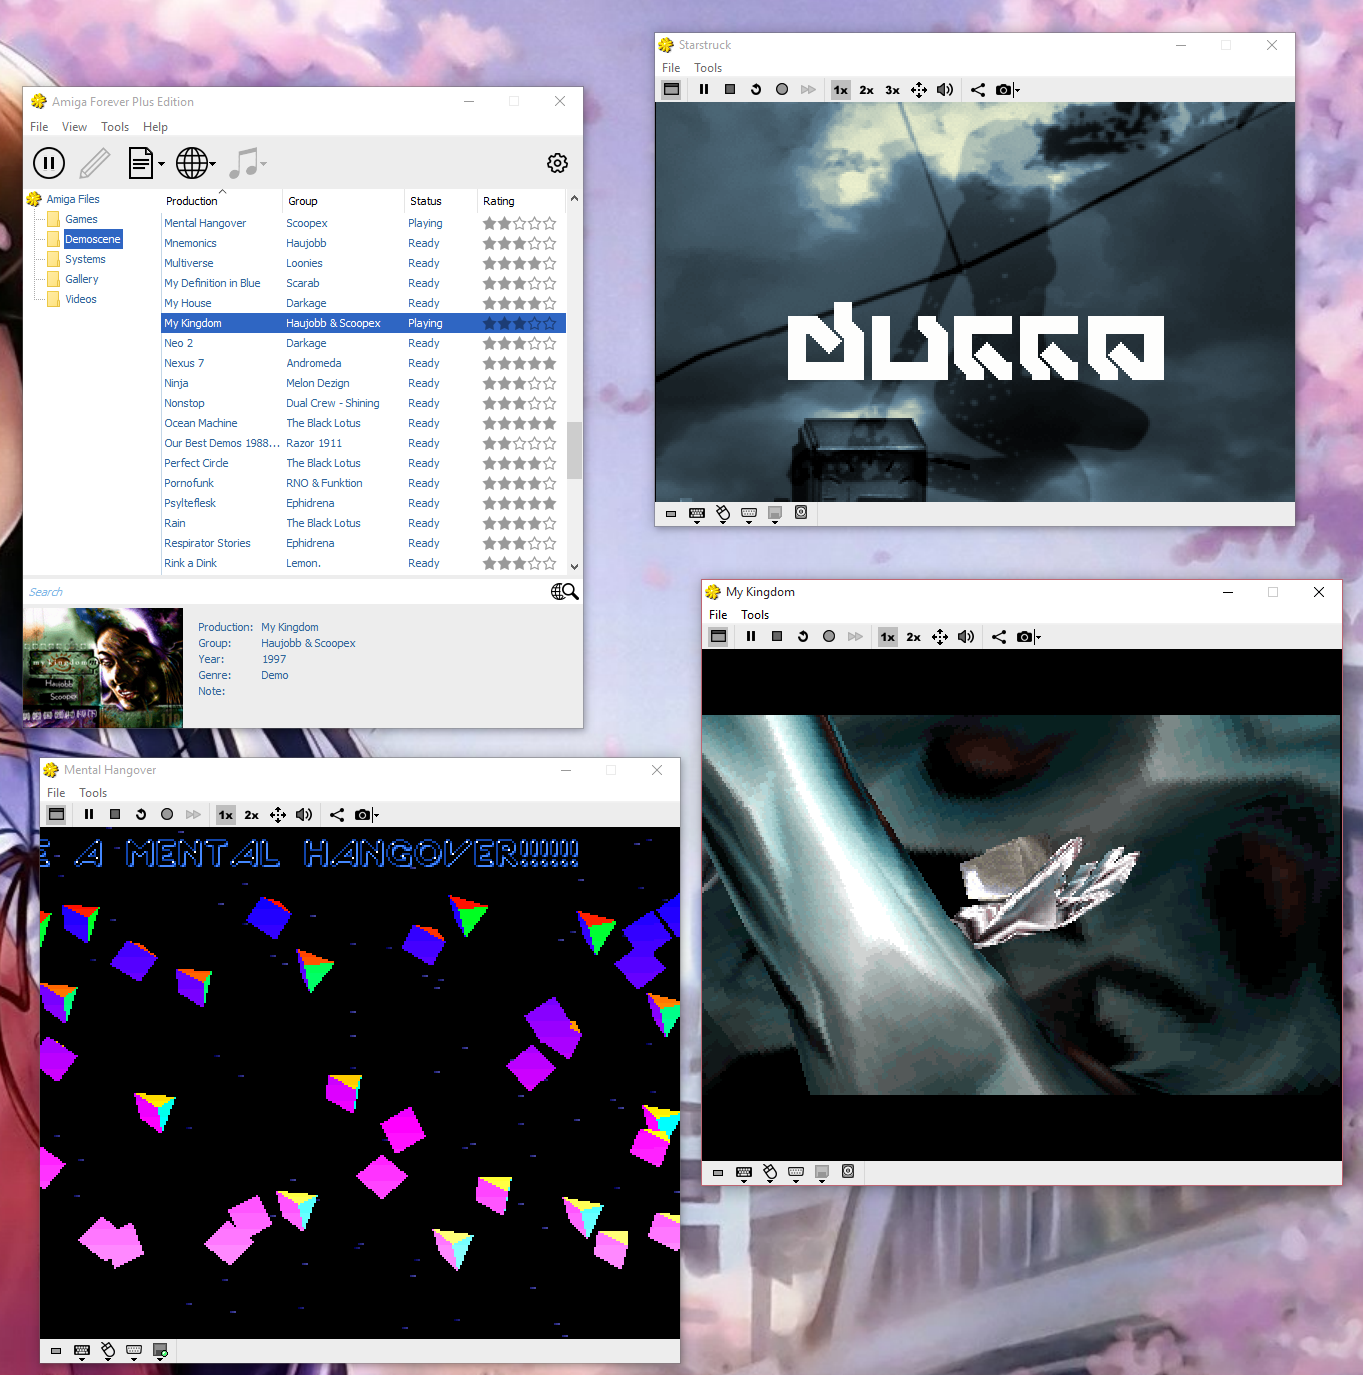Mute audio in the Starstruck window

945,90
